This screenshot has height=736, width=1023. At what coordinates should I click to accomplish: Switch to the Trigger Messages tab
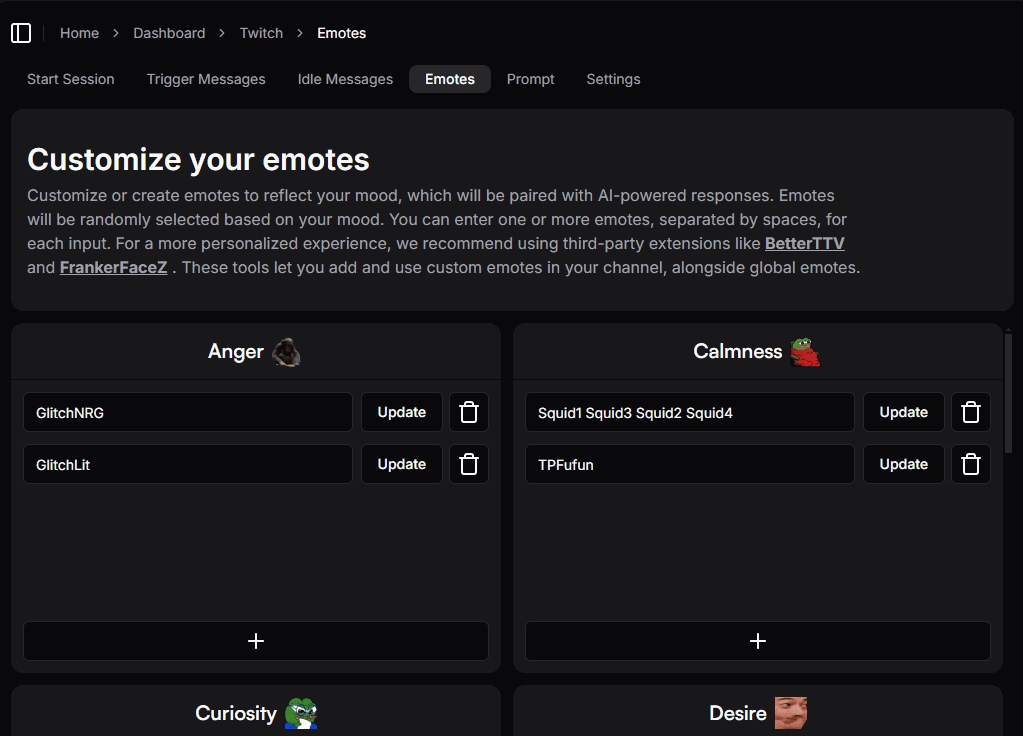point(206,79)
